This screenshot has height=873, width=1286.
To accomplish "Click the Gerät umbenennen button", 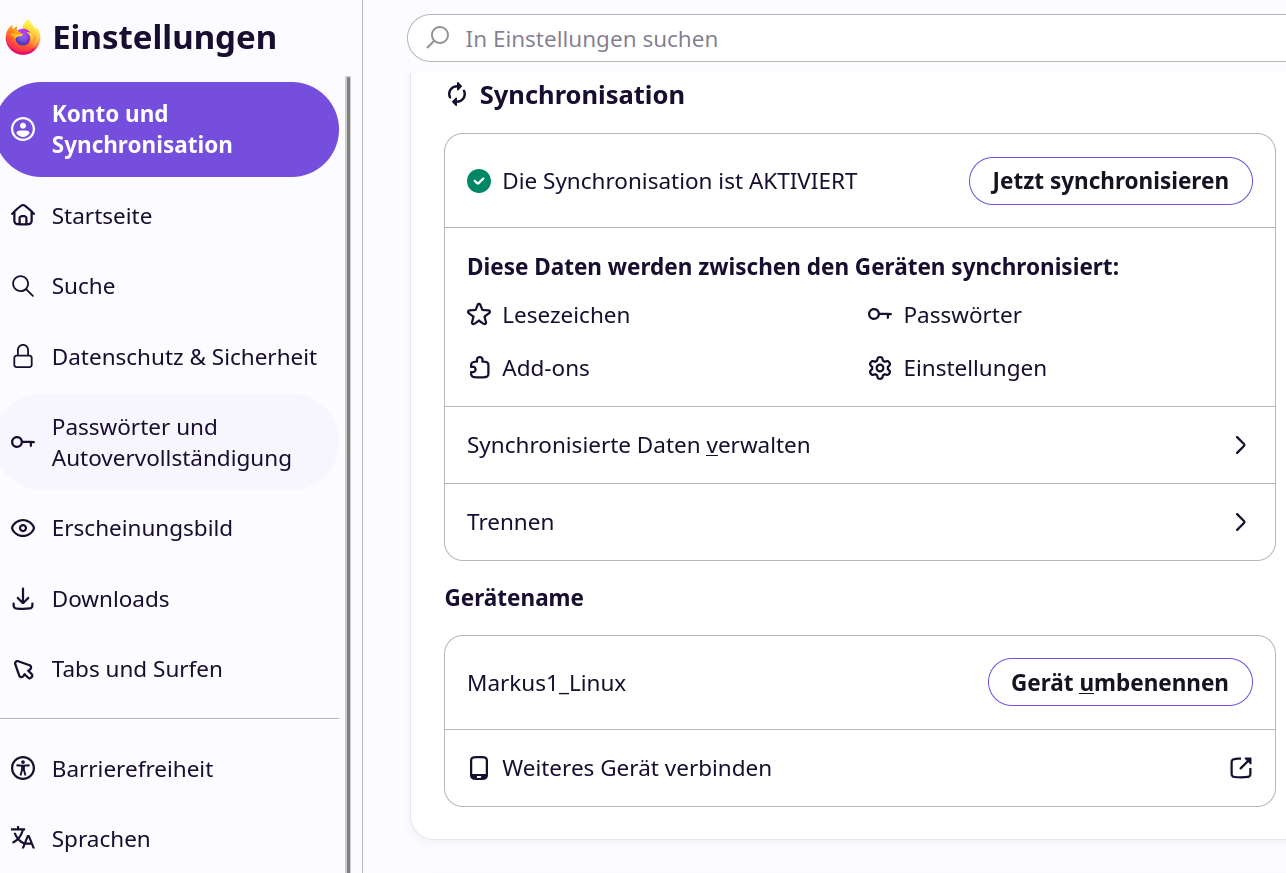I will pos(1120,683).
